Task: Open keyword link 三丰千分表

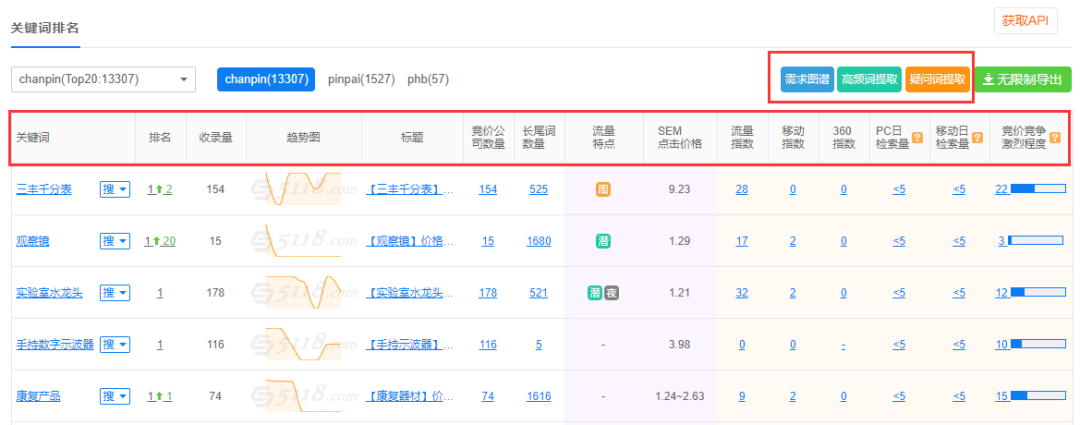Action: point(43,189)
